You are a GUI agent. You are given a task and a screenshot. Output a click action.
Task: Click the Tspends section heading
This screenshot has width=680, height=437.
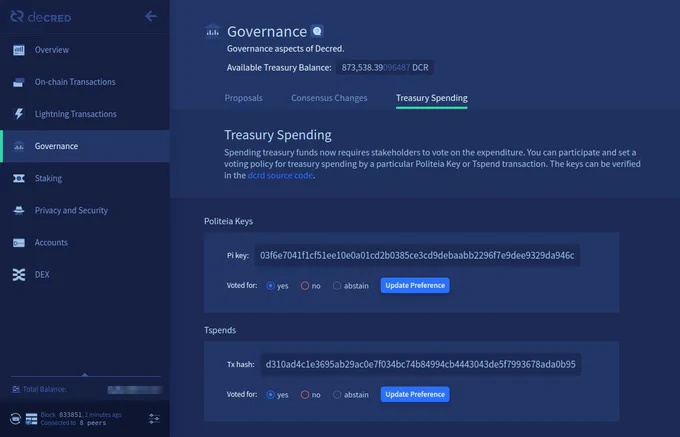tap(220, 330)
